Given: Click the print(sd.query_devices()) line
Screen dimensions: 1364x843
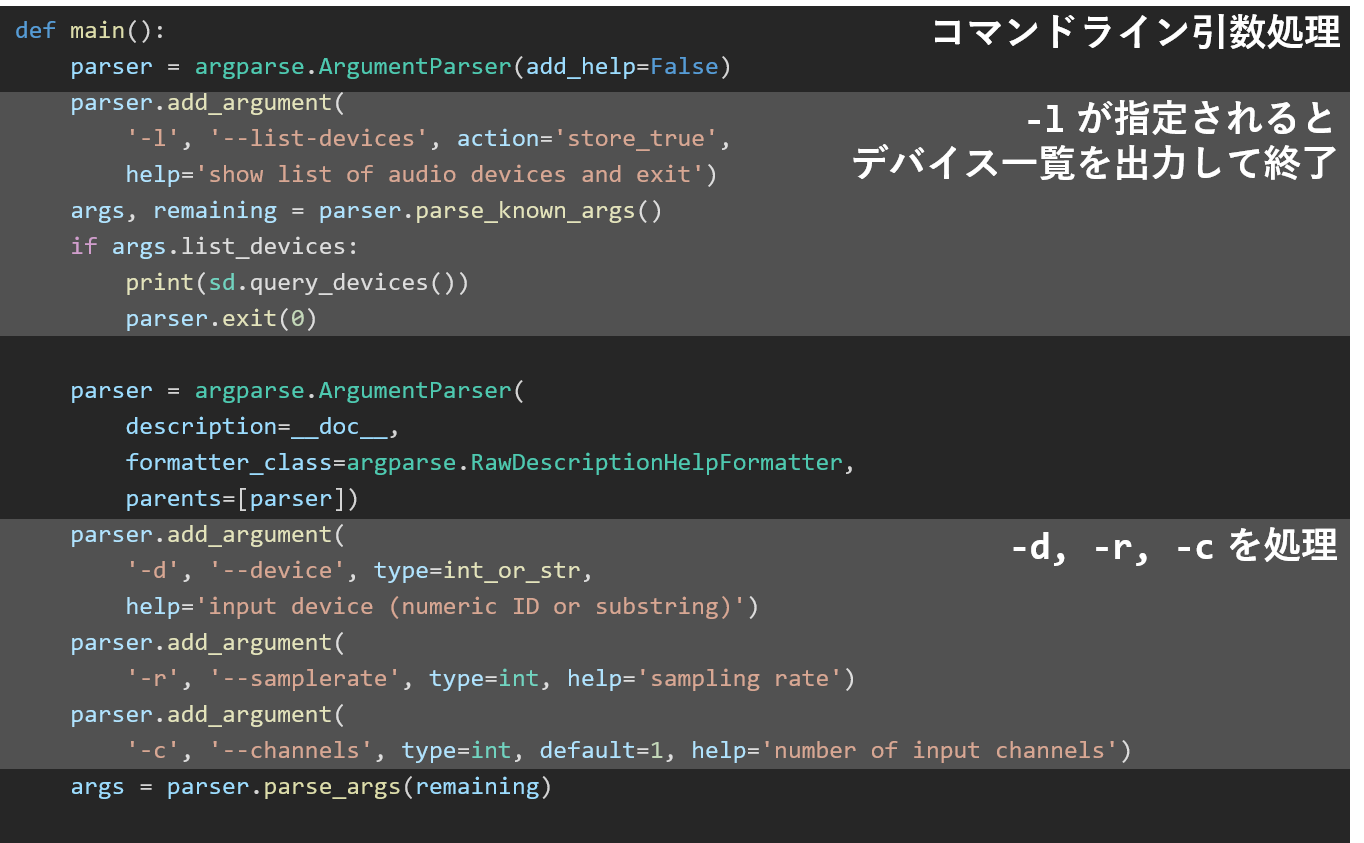Looking at the screenshot, I should pos(297,283).
